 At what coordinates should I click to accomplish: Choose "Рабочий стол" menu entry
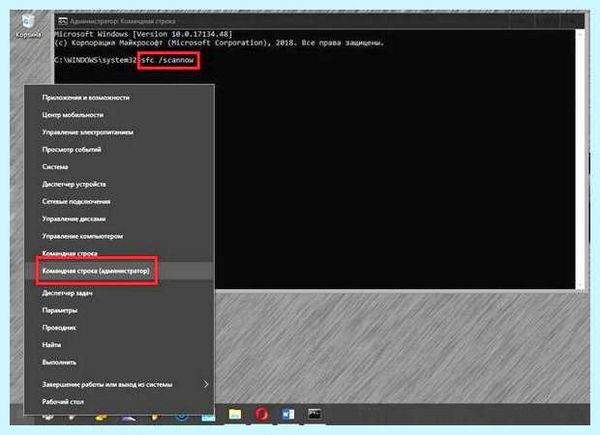119,402
